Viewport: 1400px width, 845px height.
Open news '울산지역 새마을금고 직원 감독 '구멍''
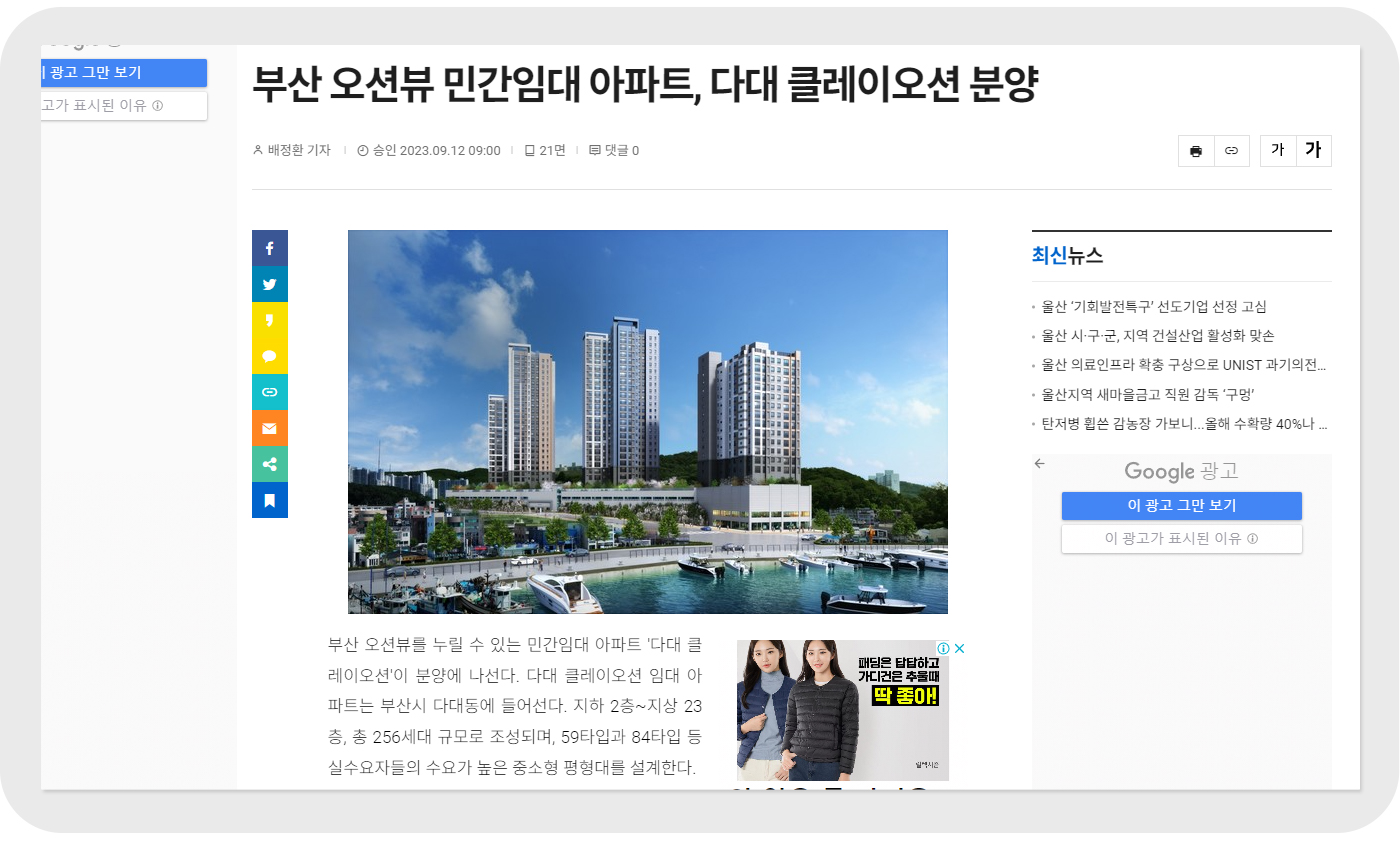tap(1148, 394)
